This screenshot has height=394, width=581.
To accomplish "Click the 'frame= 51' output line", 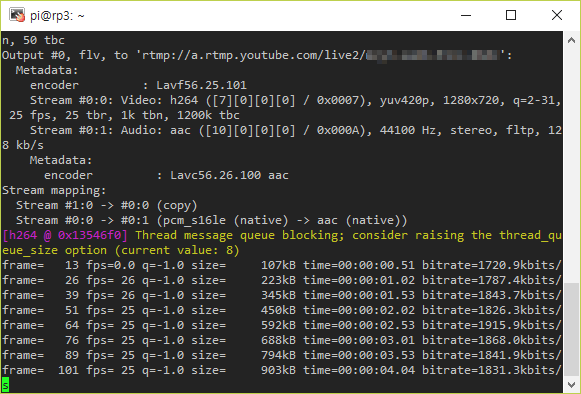I will [282, 310].
